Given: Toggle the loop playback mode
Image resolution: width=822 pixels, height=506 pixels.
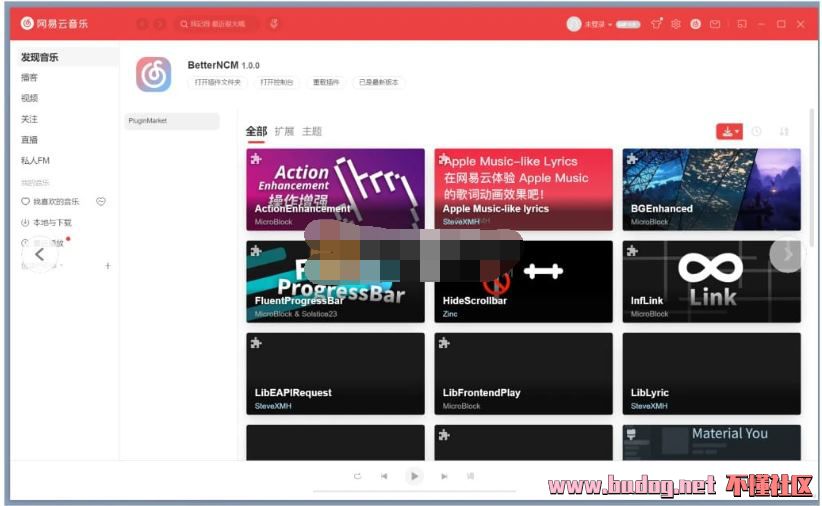Looking at the screenshot, I should pyautogui.click(x=357, y=476).
